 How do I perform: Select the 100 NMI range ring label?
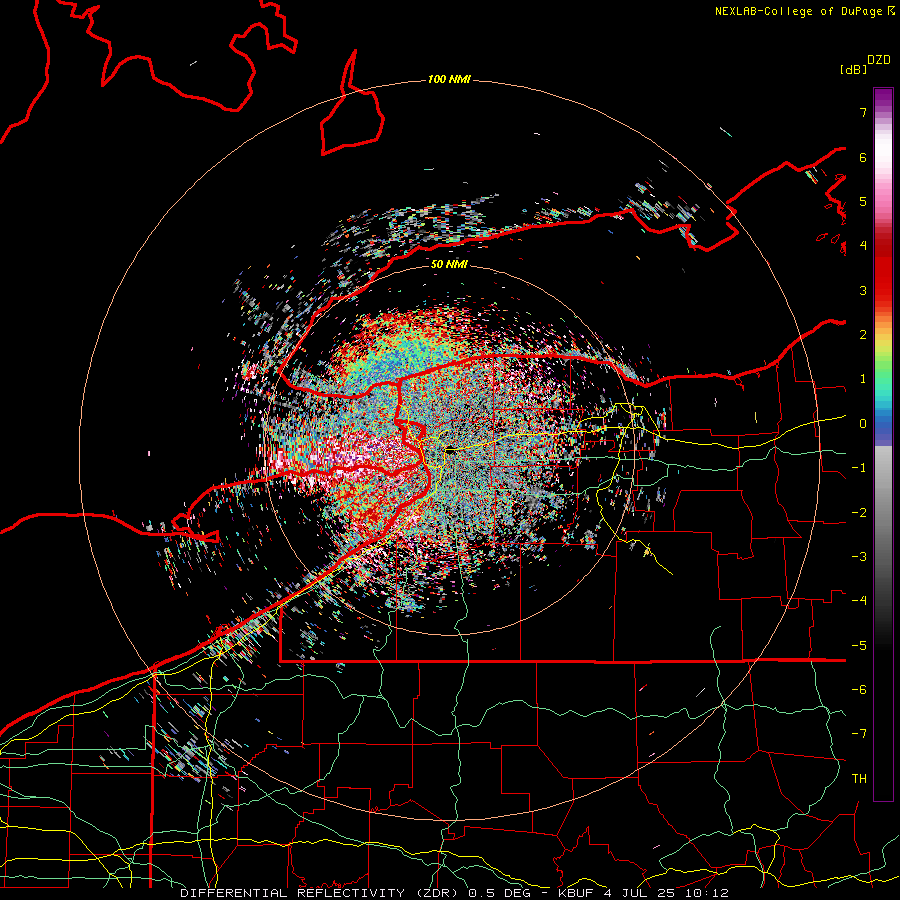pyautogui.click(x=449, y=79)
